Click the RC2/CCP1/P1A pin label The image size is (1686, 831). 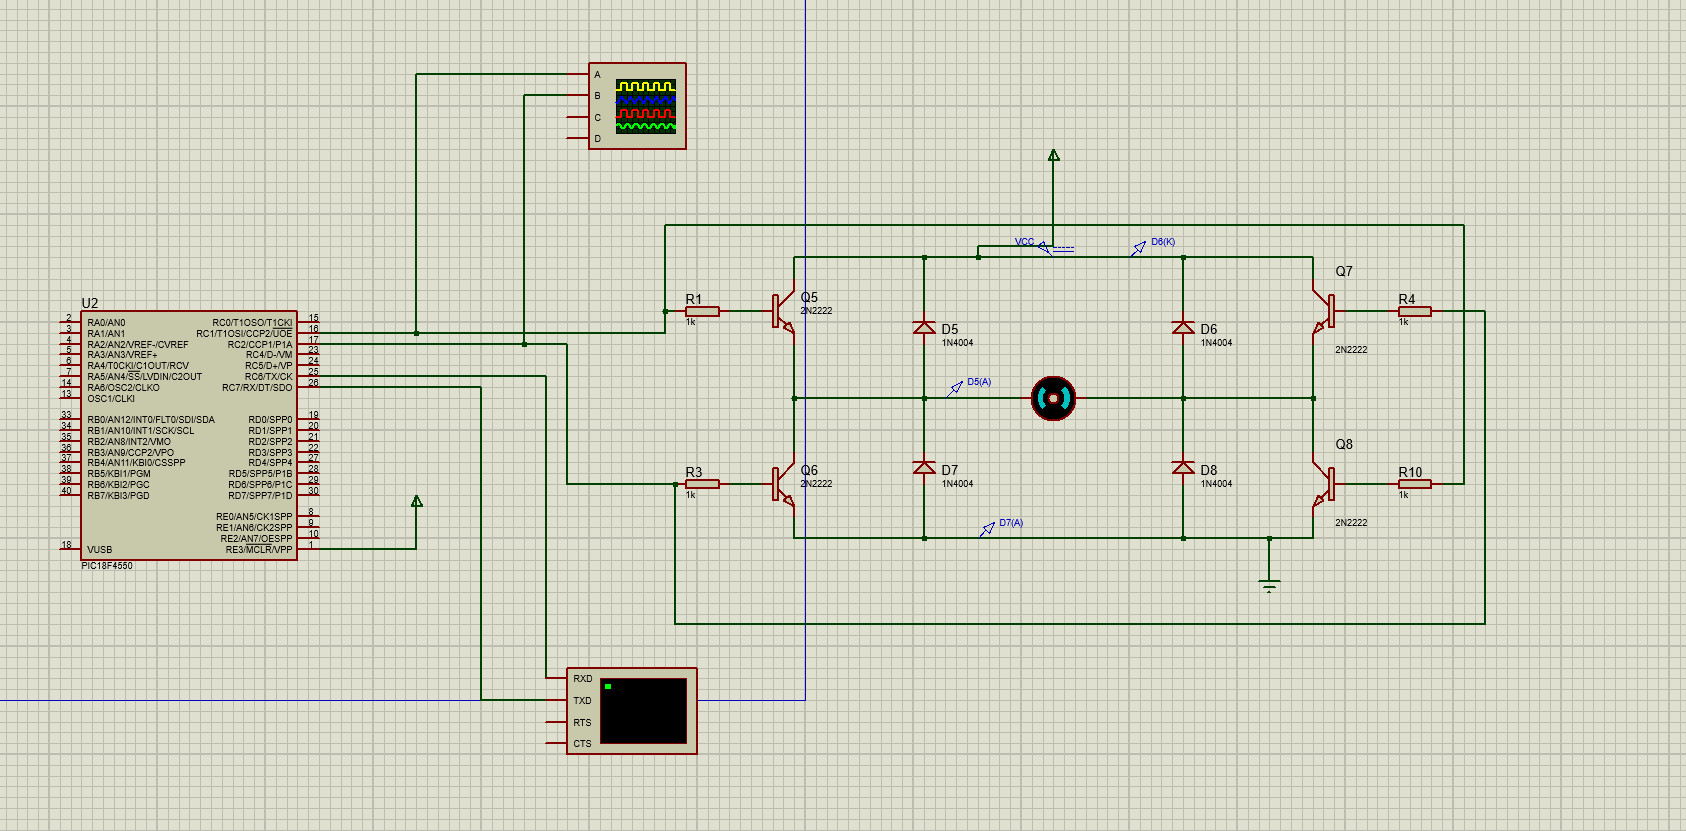click(260, 345)
